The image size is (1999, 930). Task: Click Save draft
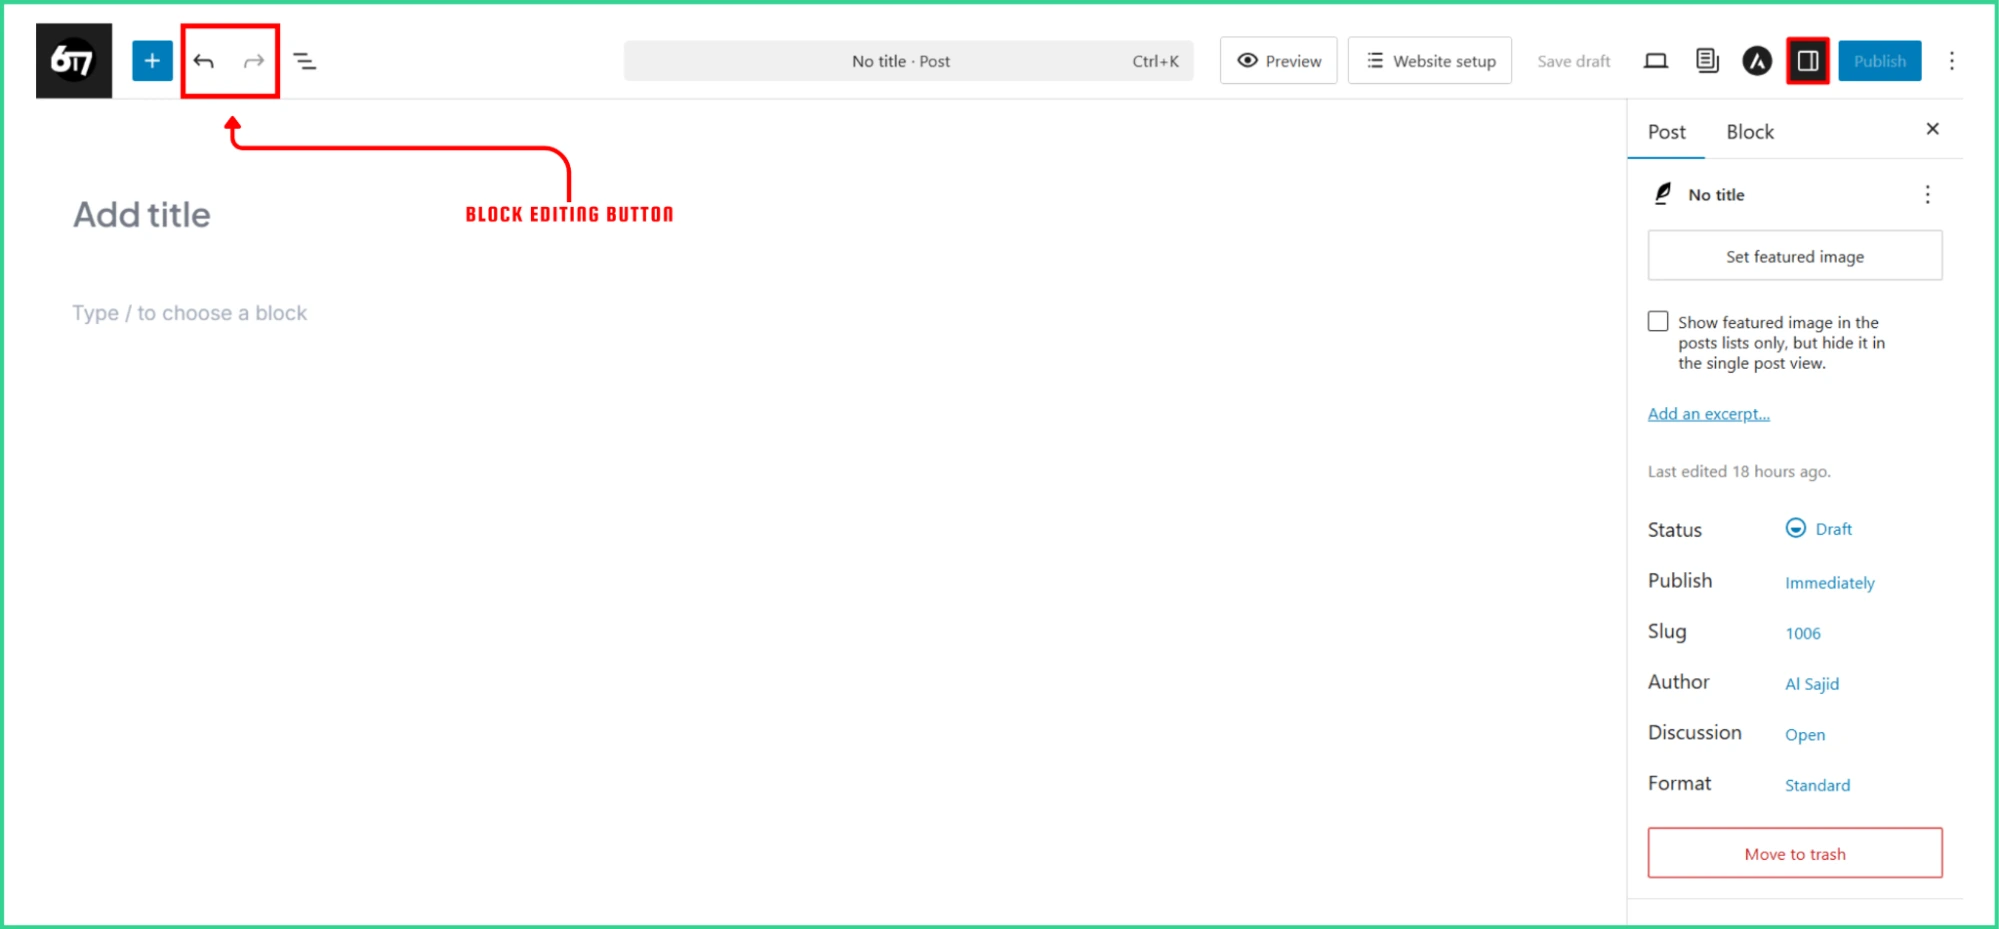pyautogui.click(x=1574, y=61)
